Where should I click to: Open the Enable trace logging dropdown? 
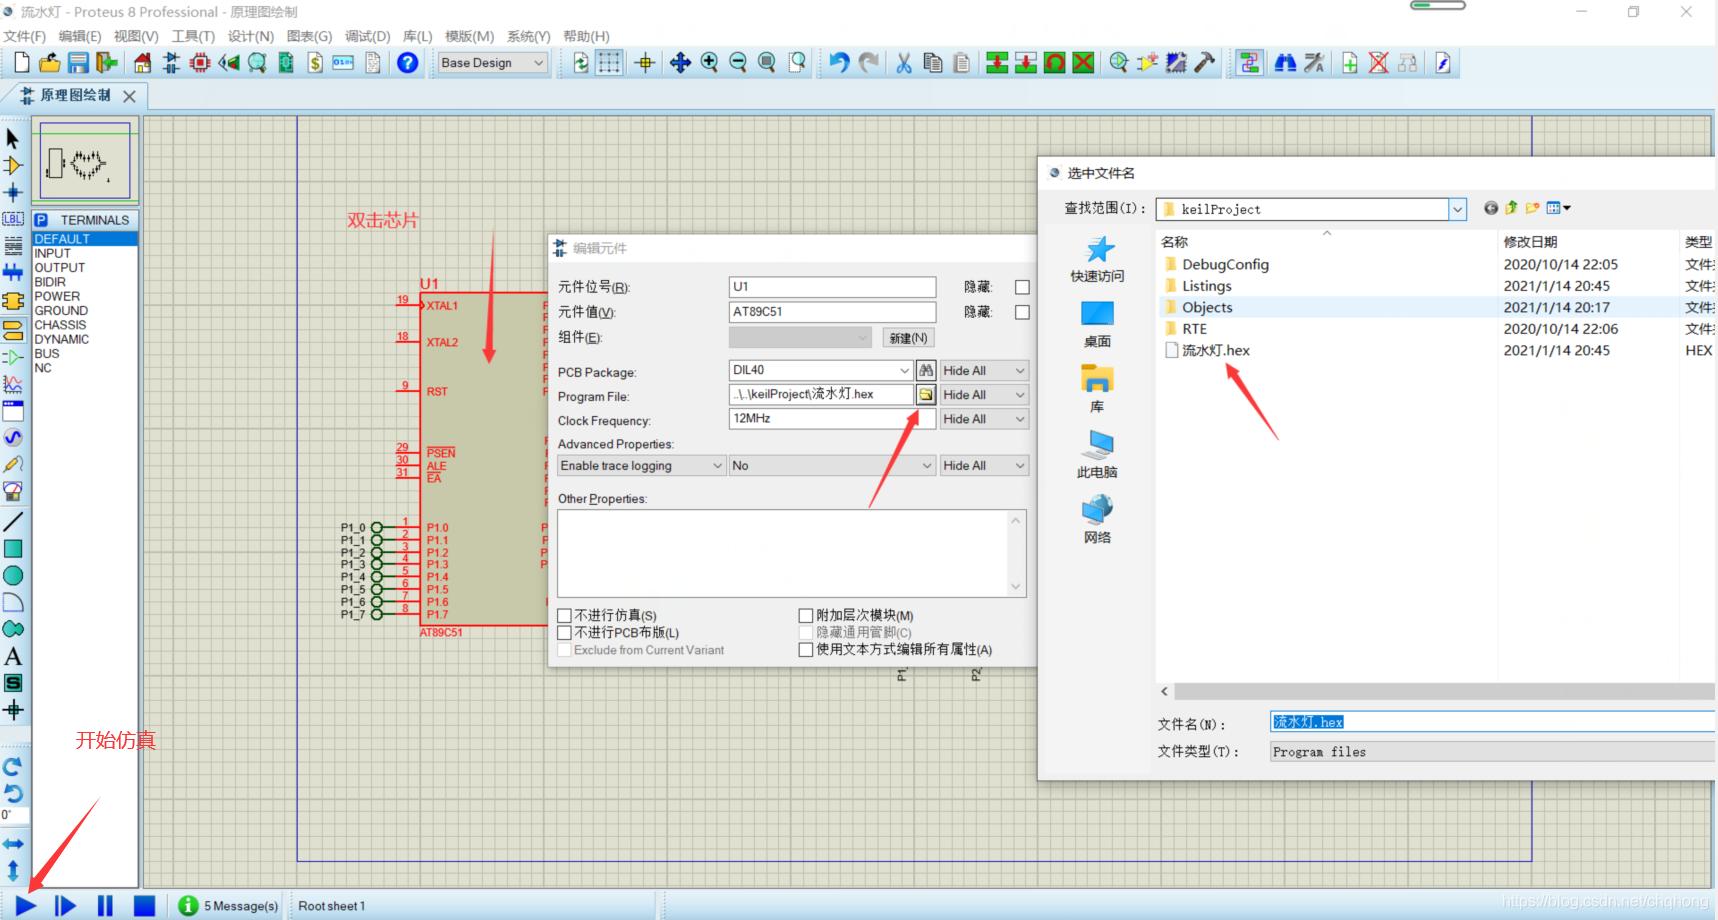[x=641, y=466]
